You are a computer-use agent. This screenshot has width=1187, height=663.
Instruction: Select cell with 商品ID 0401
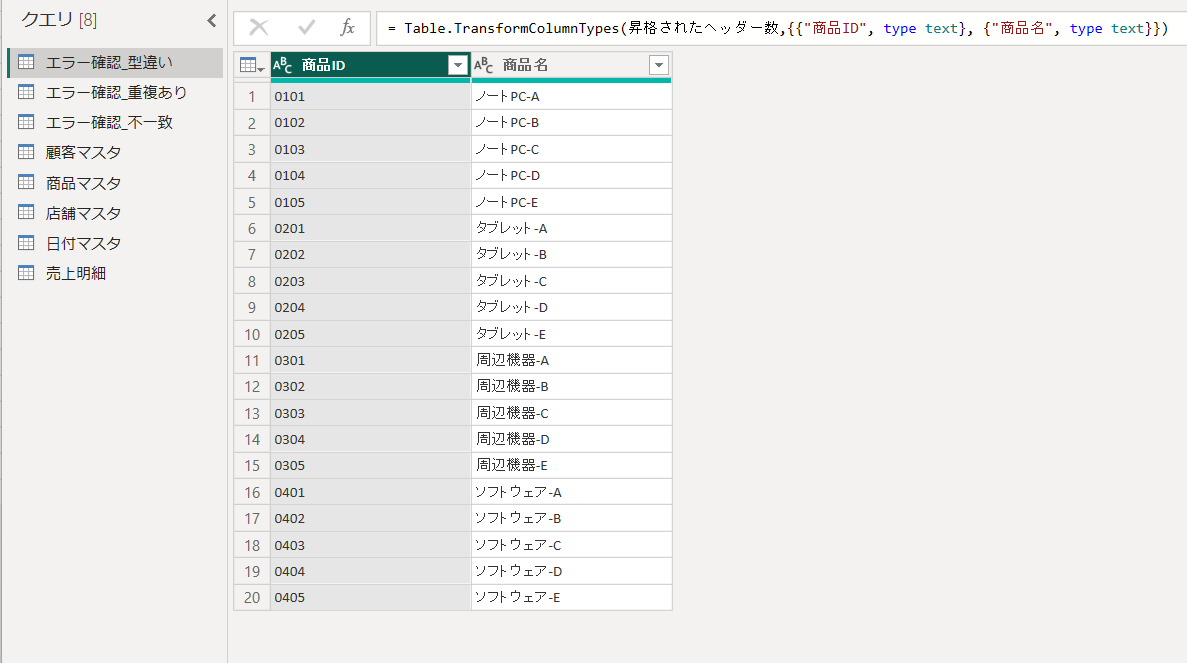[370, 492]
